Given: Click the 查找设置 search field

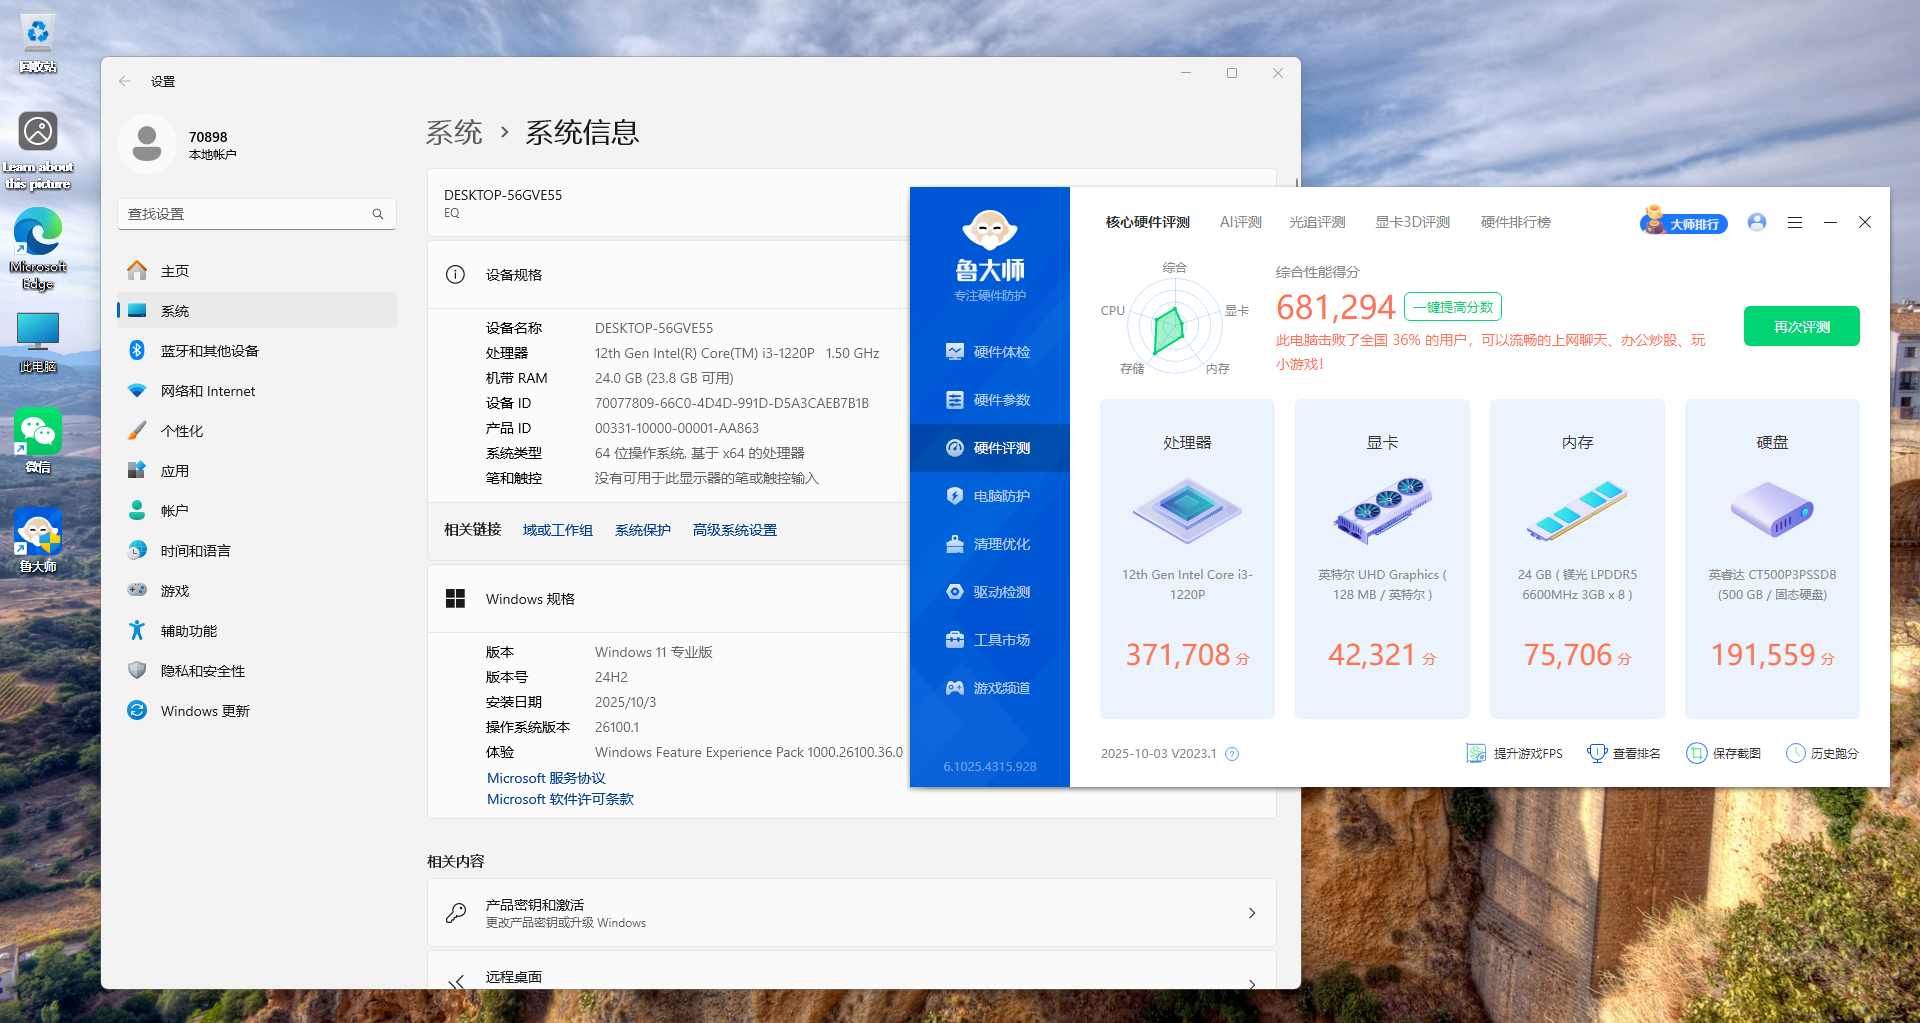Looking at the screenshot, I should pos(257,214).
